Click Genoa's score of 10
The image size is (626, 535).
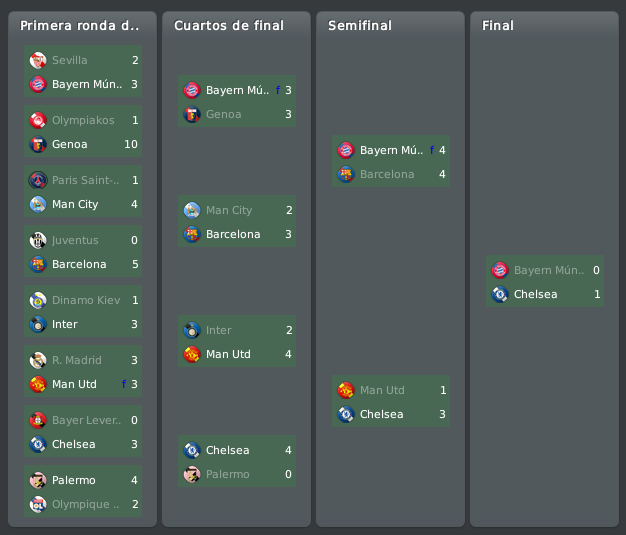(x=131, y=144)
